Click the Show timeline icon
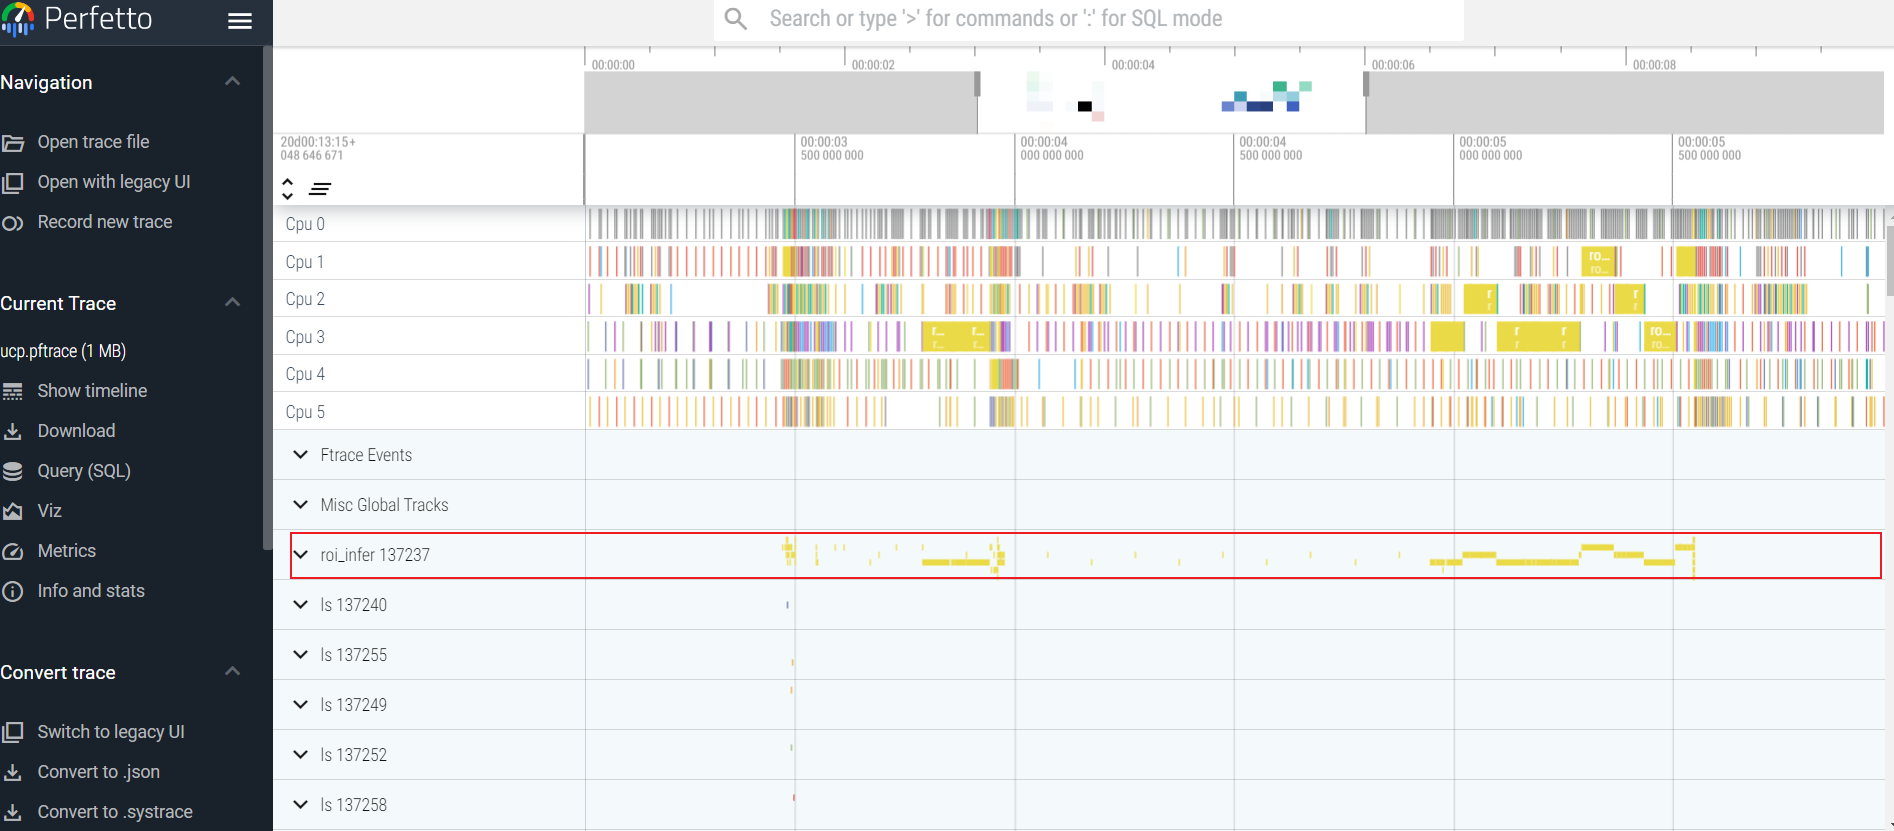Image resolution: width=1894 pixels, height=831 pixels. coord(13,391)
